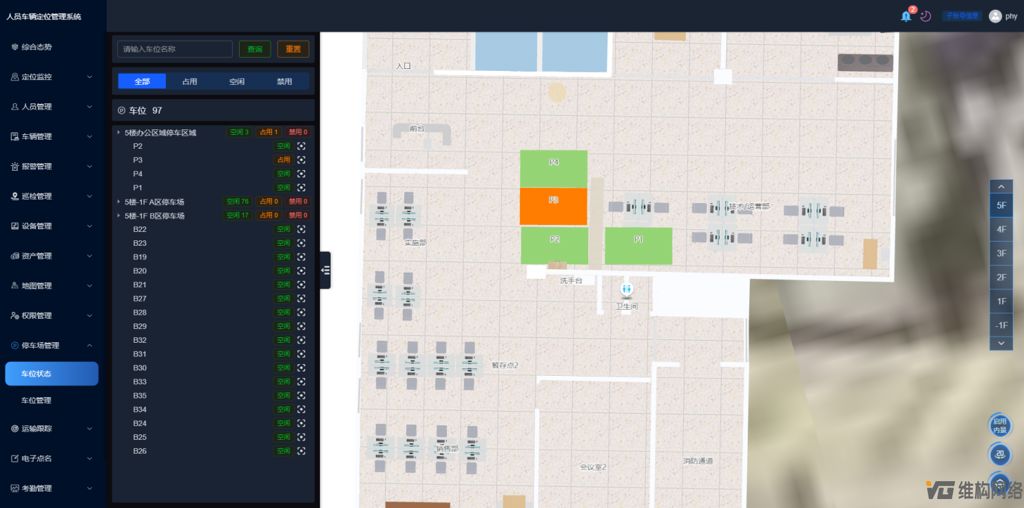Open 车位管理 submenu item
The image size is (1024, 508).
(x=37, y=400)
